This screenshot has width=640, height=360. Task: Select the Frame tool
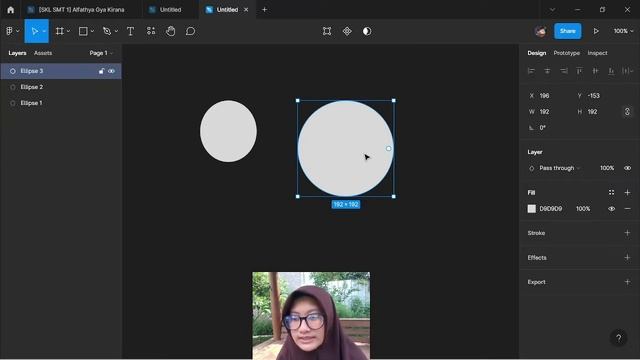60,31
